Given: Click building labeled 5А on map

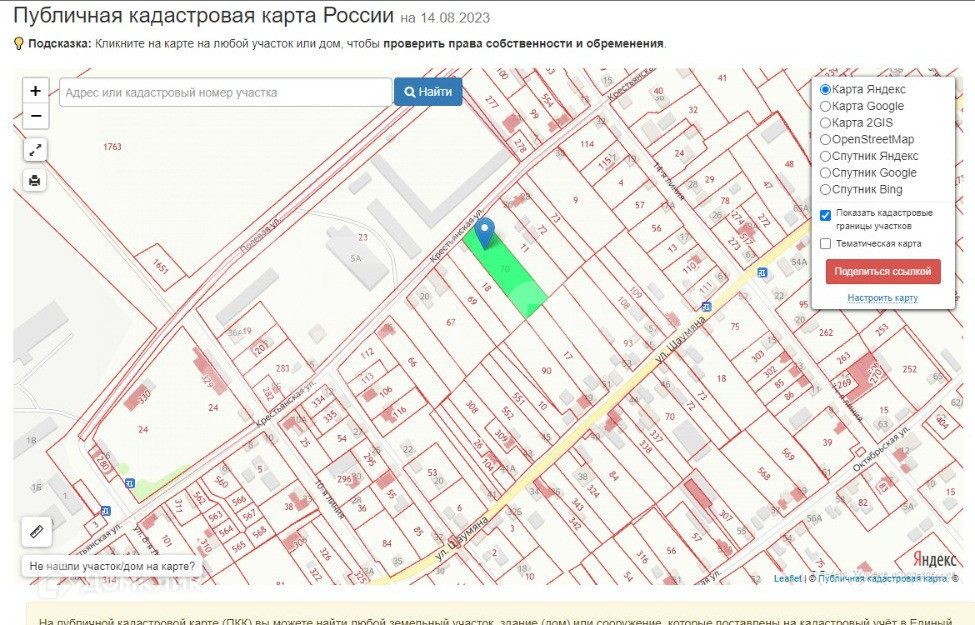Looking at the screenshot, I should (x=356, y=259).
